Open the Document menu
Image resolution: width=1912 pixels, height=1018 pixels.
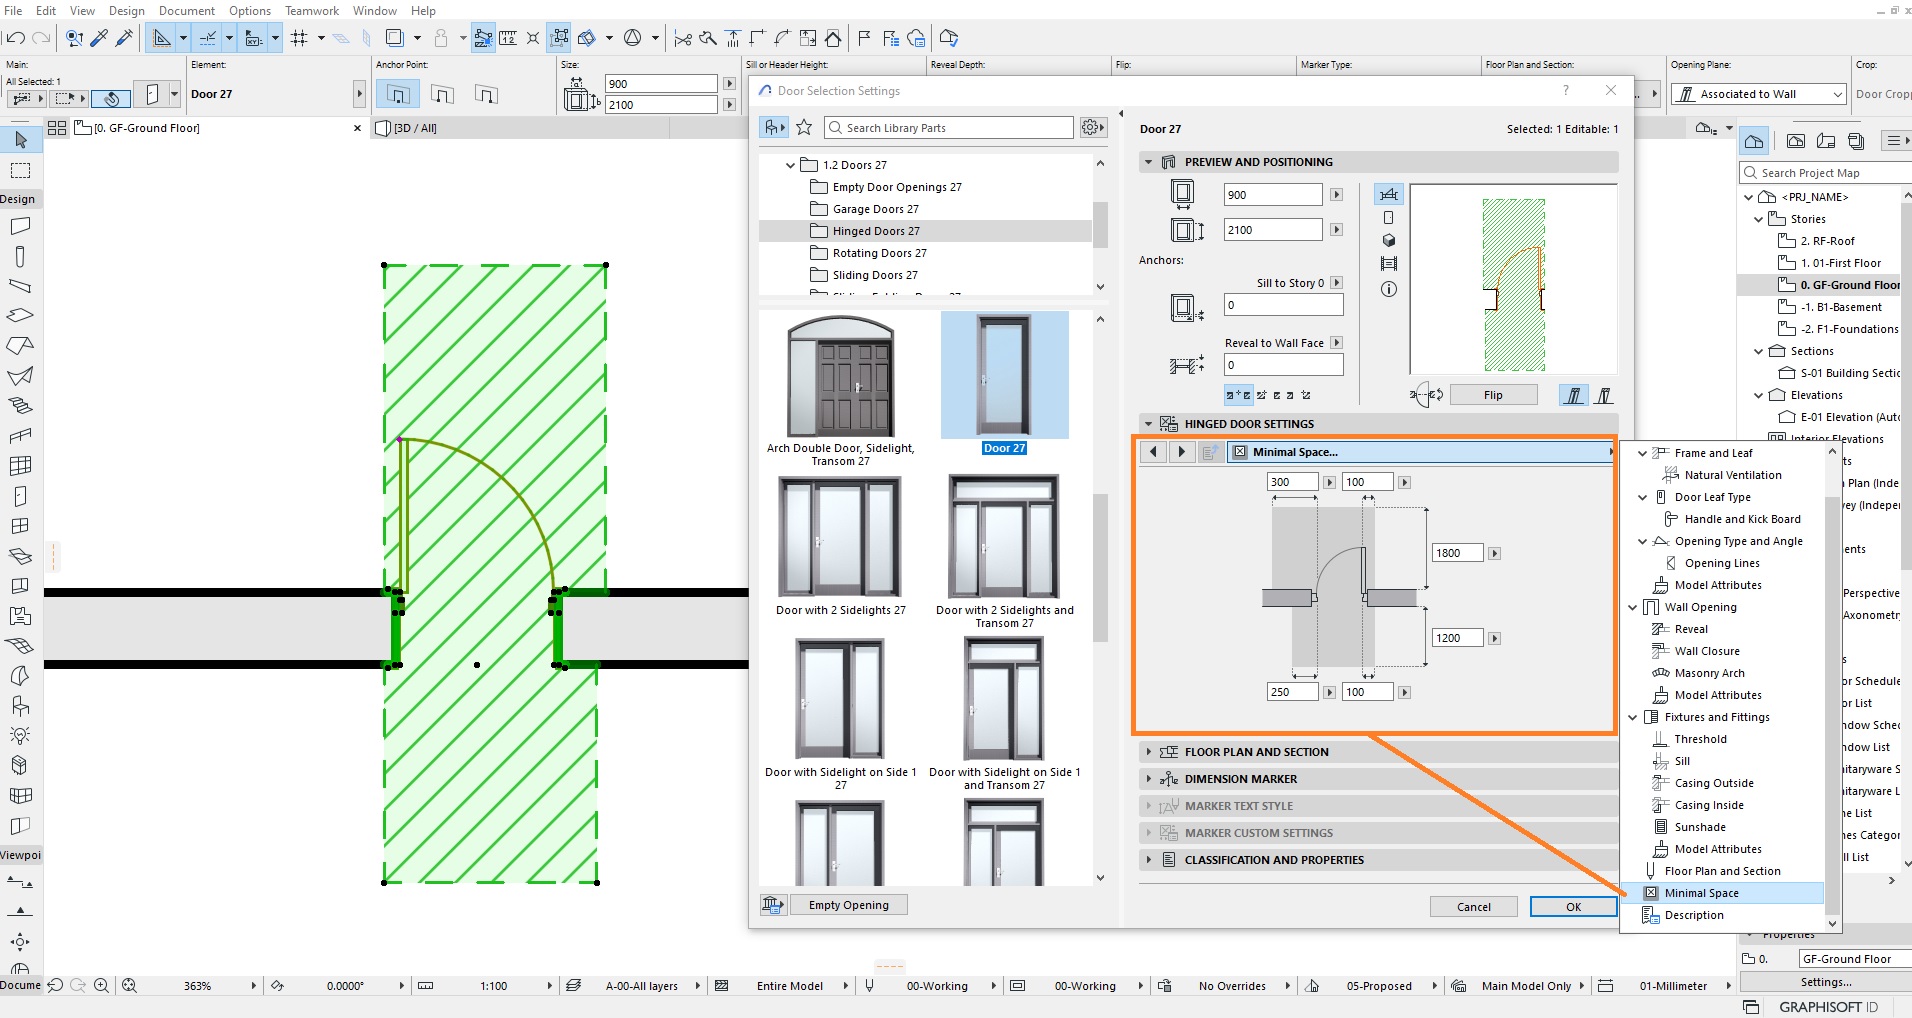(187, 10)
